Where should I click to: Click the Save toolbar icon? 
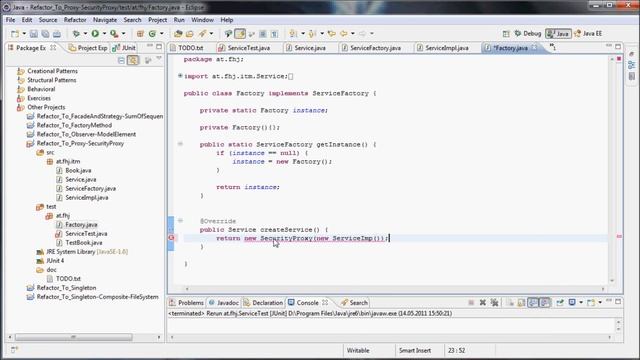(34, 33)
